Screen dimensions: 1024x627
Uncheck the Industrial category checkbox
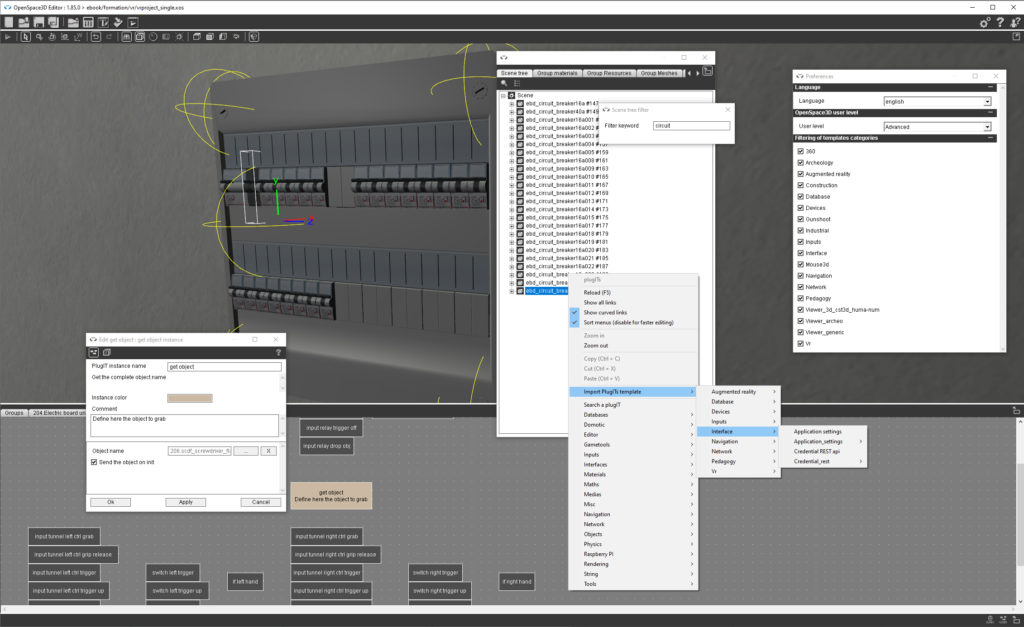800,231
